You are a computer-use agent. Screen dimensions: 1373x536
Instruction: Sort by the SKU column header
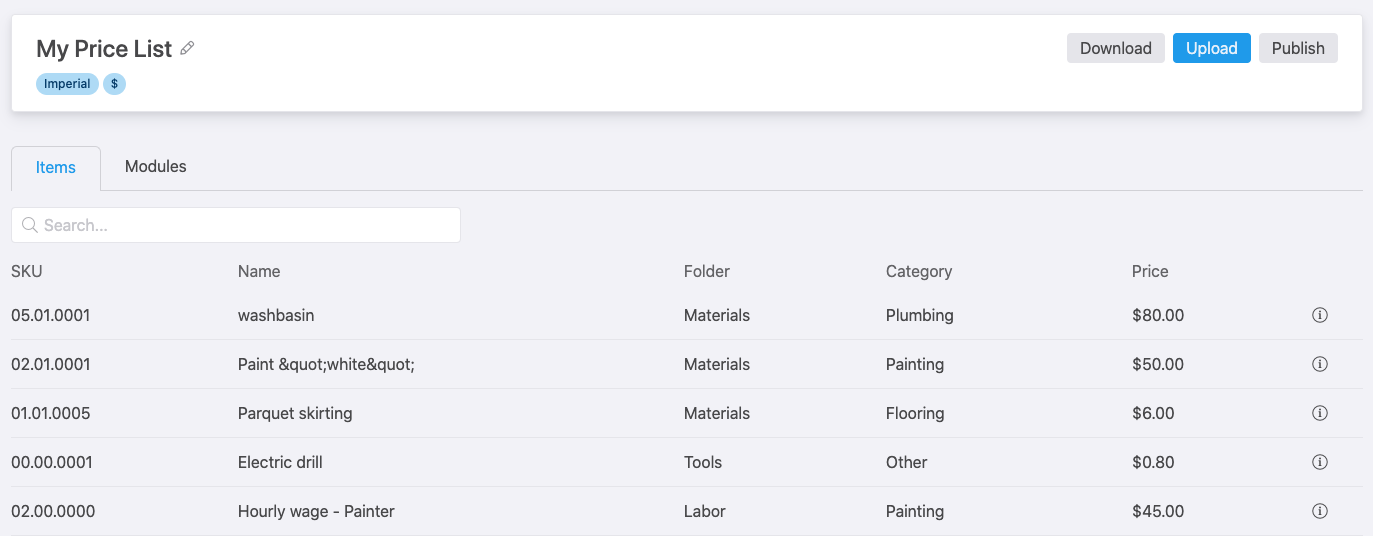point(27,271)
